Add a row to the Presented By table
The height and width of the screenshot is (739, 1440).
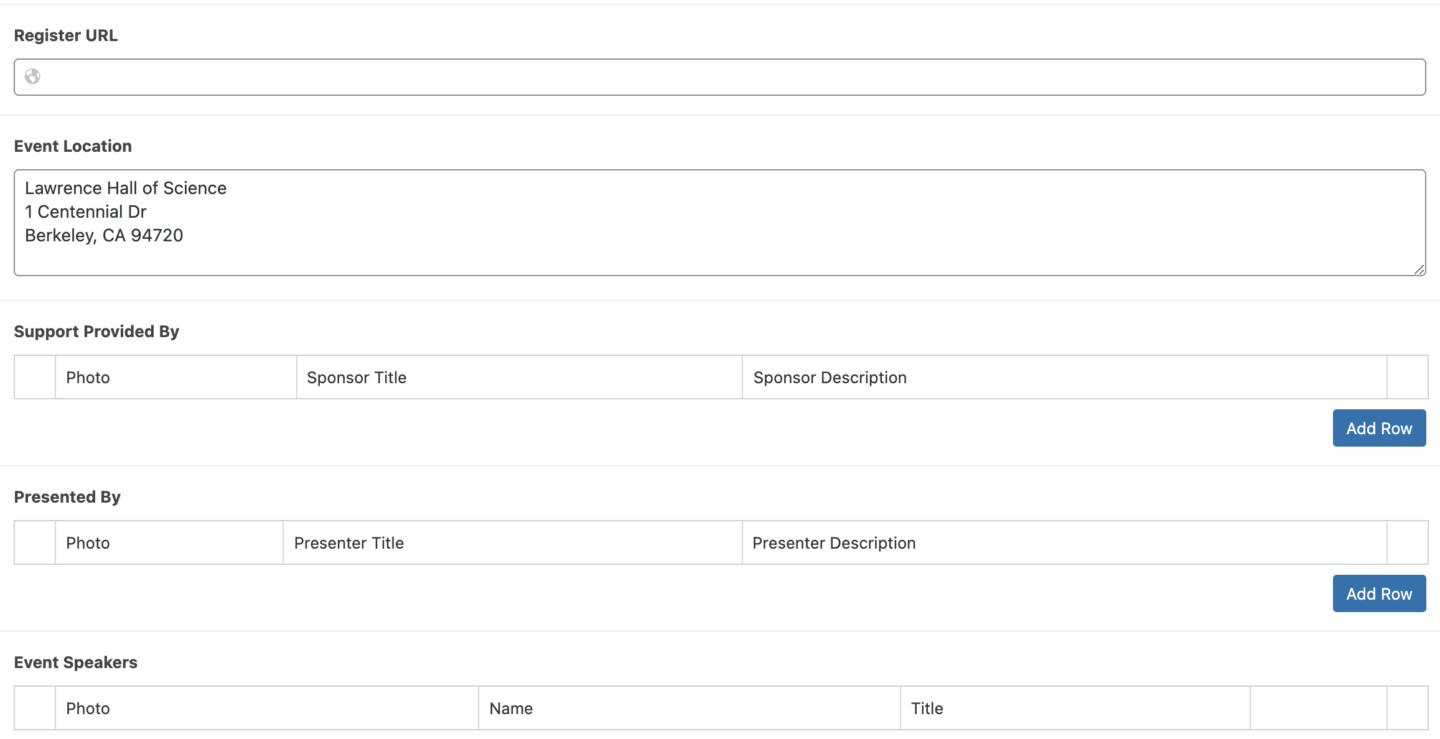[1379, 593]
